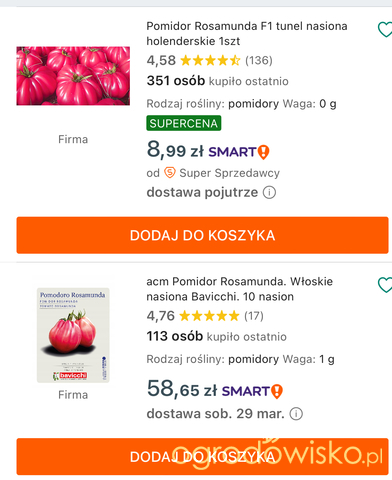This screenshot has height=480, width=392.
Task: Open the pink tomatoes product photo
Action: [73, 76]
